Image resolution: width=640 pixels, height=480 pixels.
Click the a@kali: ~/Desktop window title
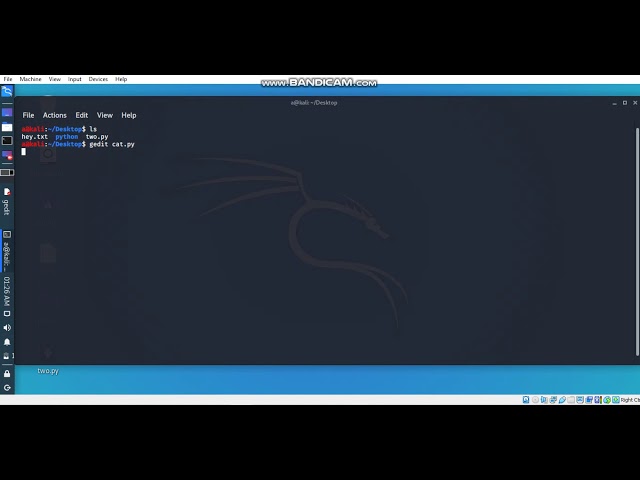(314, 103)
